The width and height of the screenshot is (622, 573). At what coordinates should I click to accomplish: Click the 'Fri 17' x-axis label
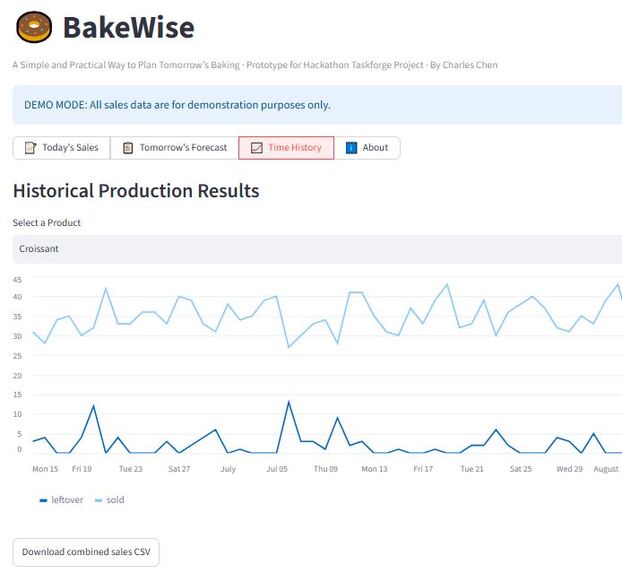click(423, 469)
